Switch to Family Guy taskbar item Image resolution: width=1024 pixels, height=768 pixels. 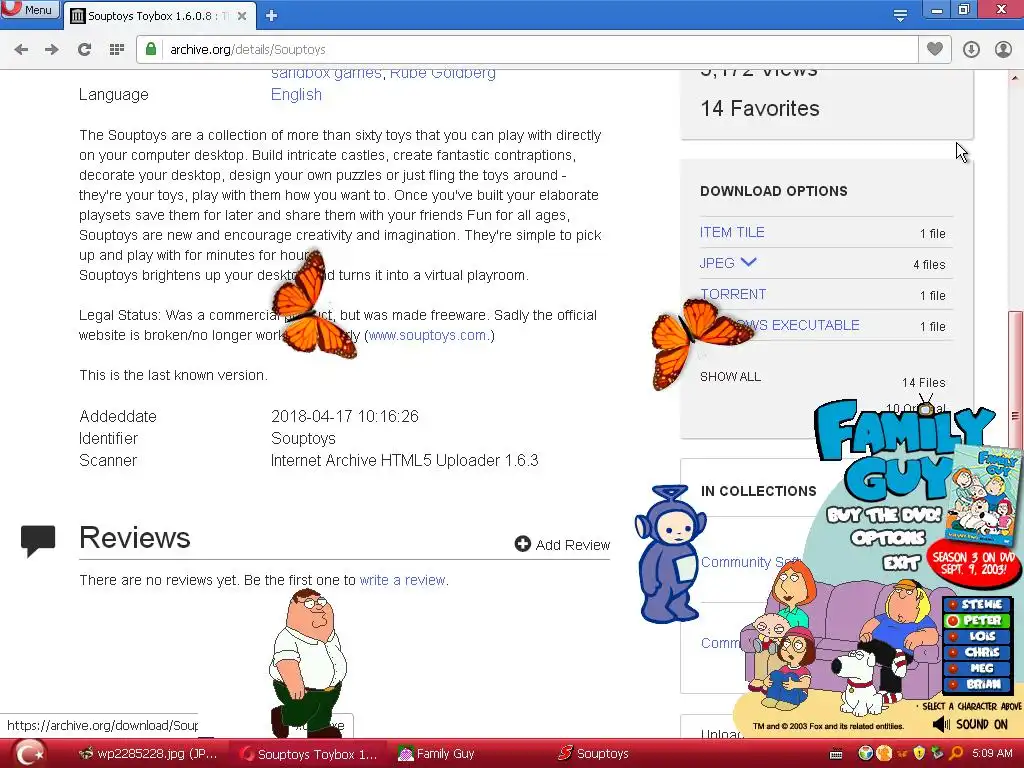(x=437, y=754)
